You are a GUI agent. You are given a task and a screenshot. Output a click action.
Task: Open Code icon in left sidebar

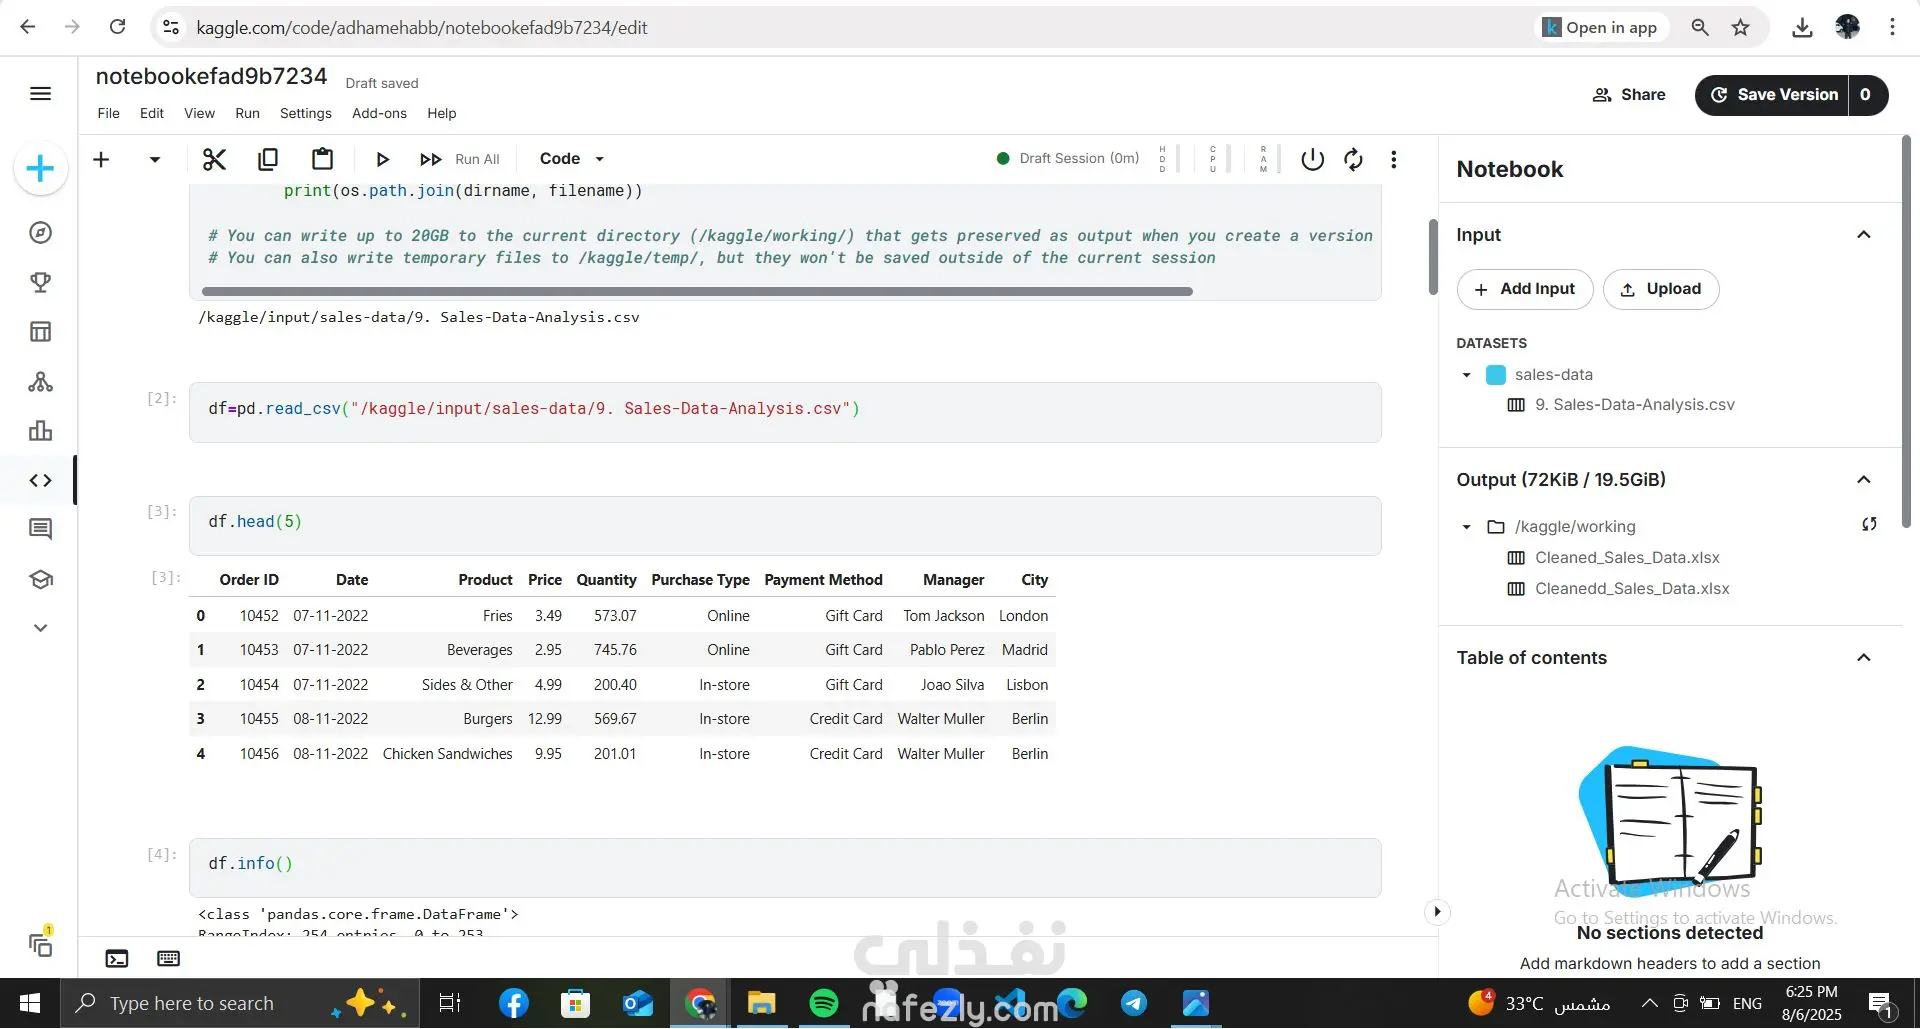pos(40,481)
